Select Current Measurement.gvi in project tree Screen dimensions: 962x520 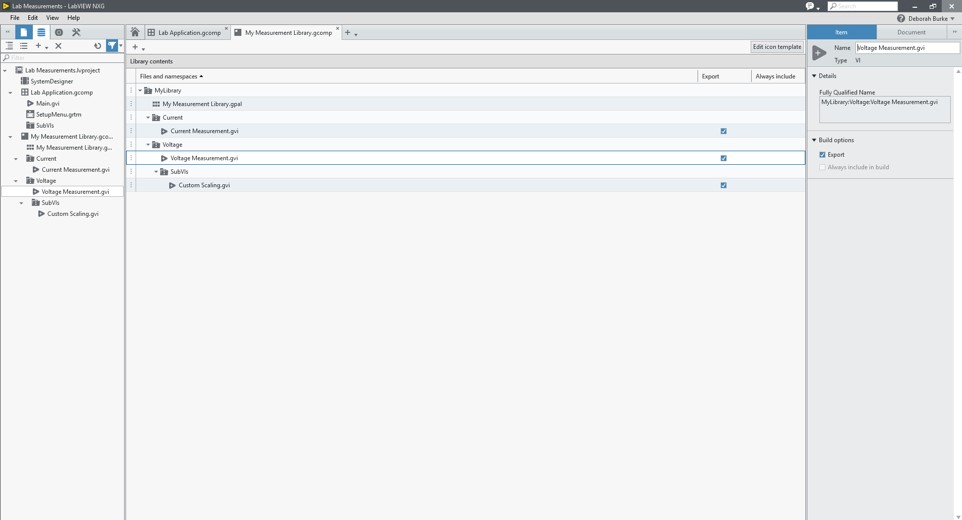click(x=75, y=169)
